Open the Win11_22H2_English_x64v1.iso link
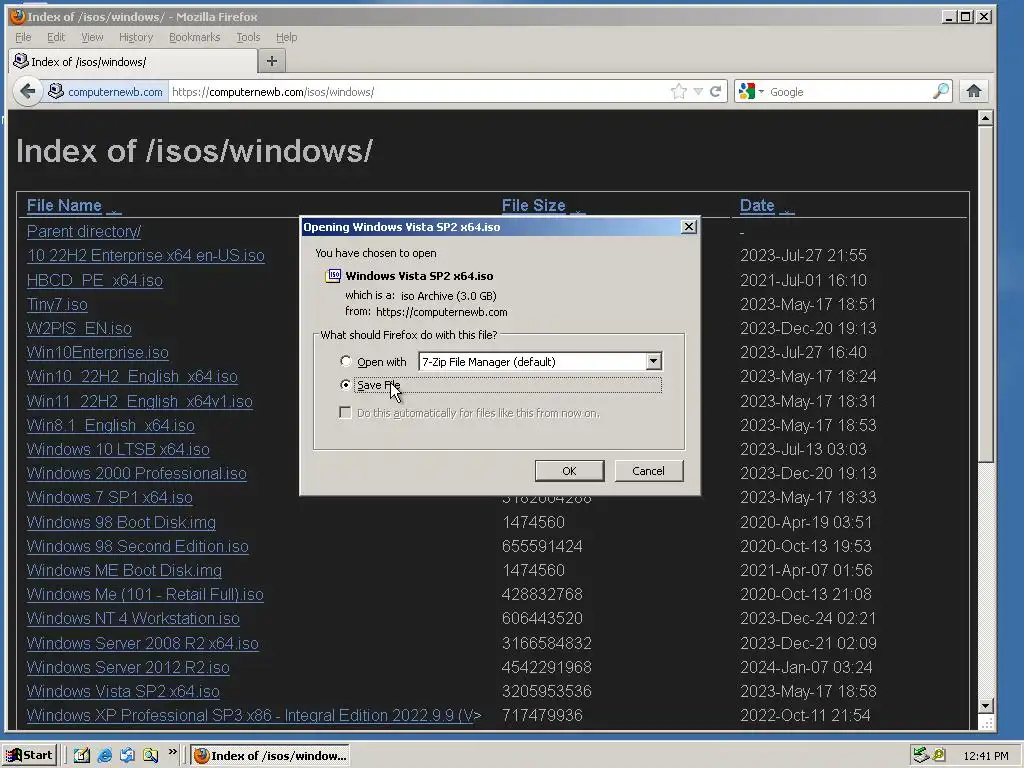1024x768 pixels. pos(140,402)
